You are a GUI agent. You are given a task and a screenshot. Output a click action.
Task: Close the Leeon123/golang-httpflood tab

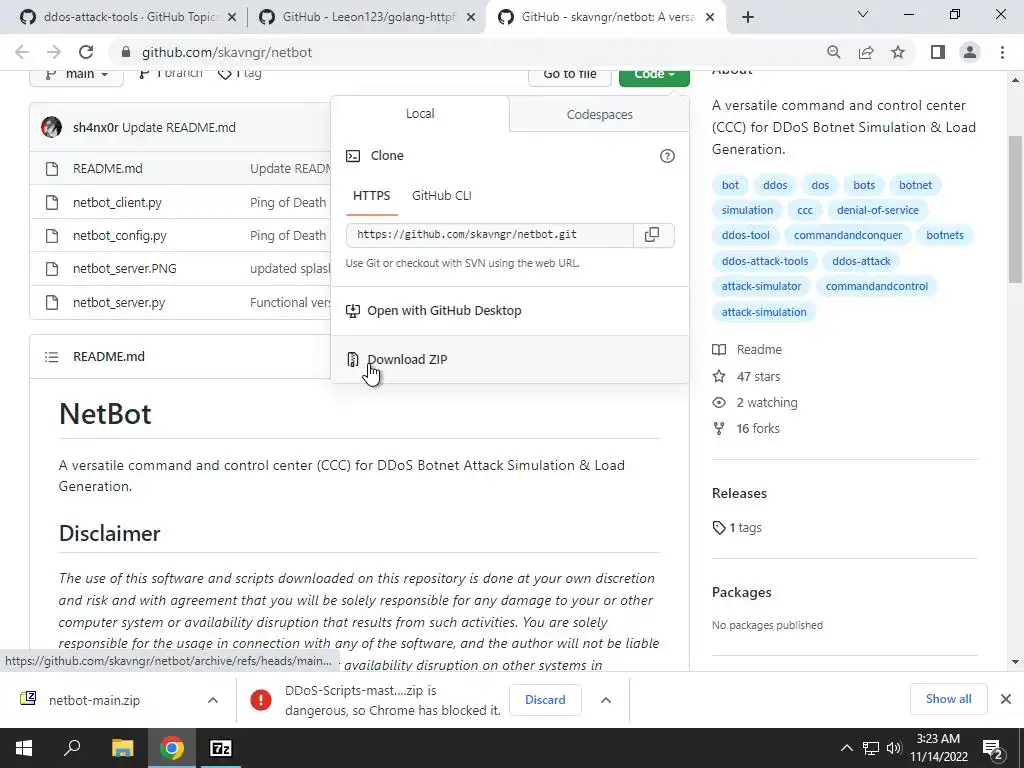[x=471, y=17]
